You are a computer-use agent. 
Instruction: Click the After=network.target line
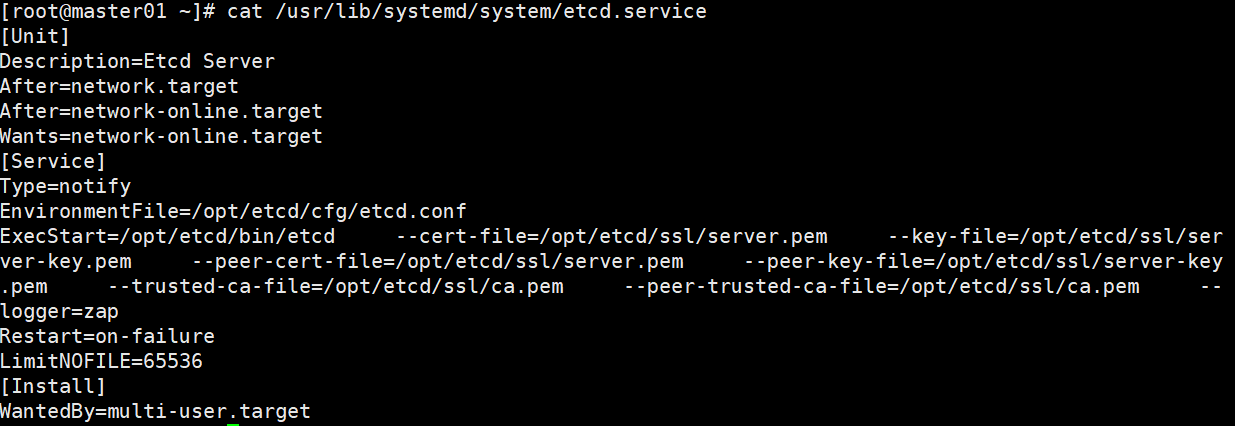pyautogui.click(x=119, y=87)
